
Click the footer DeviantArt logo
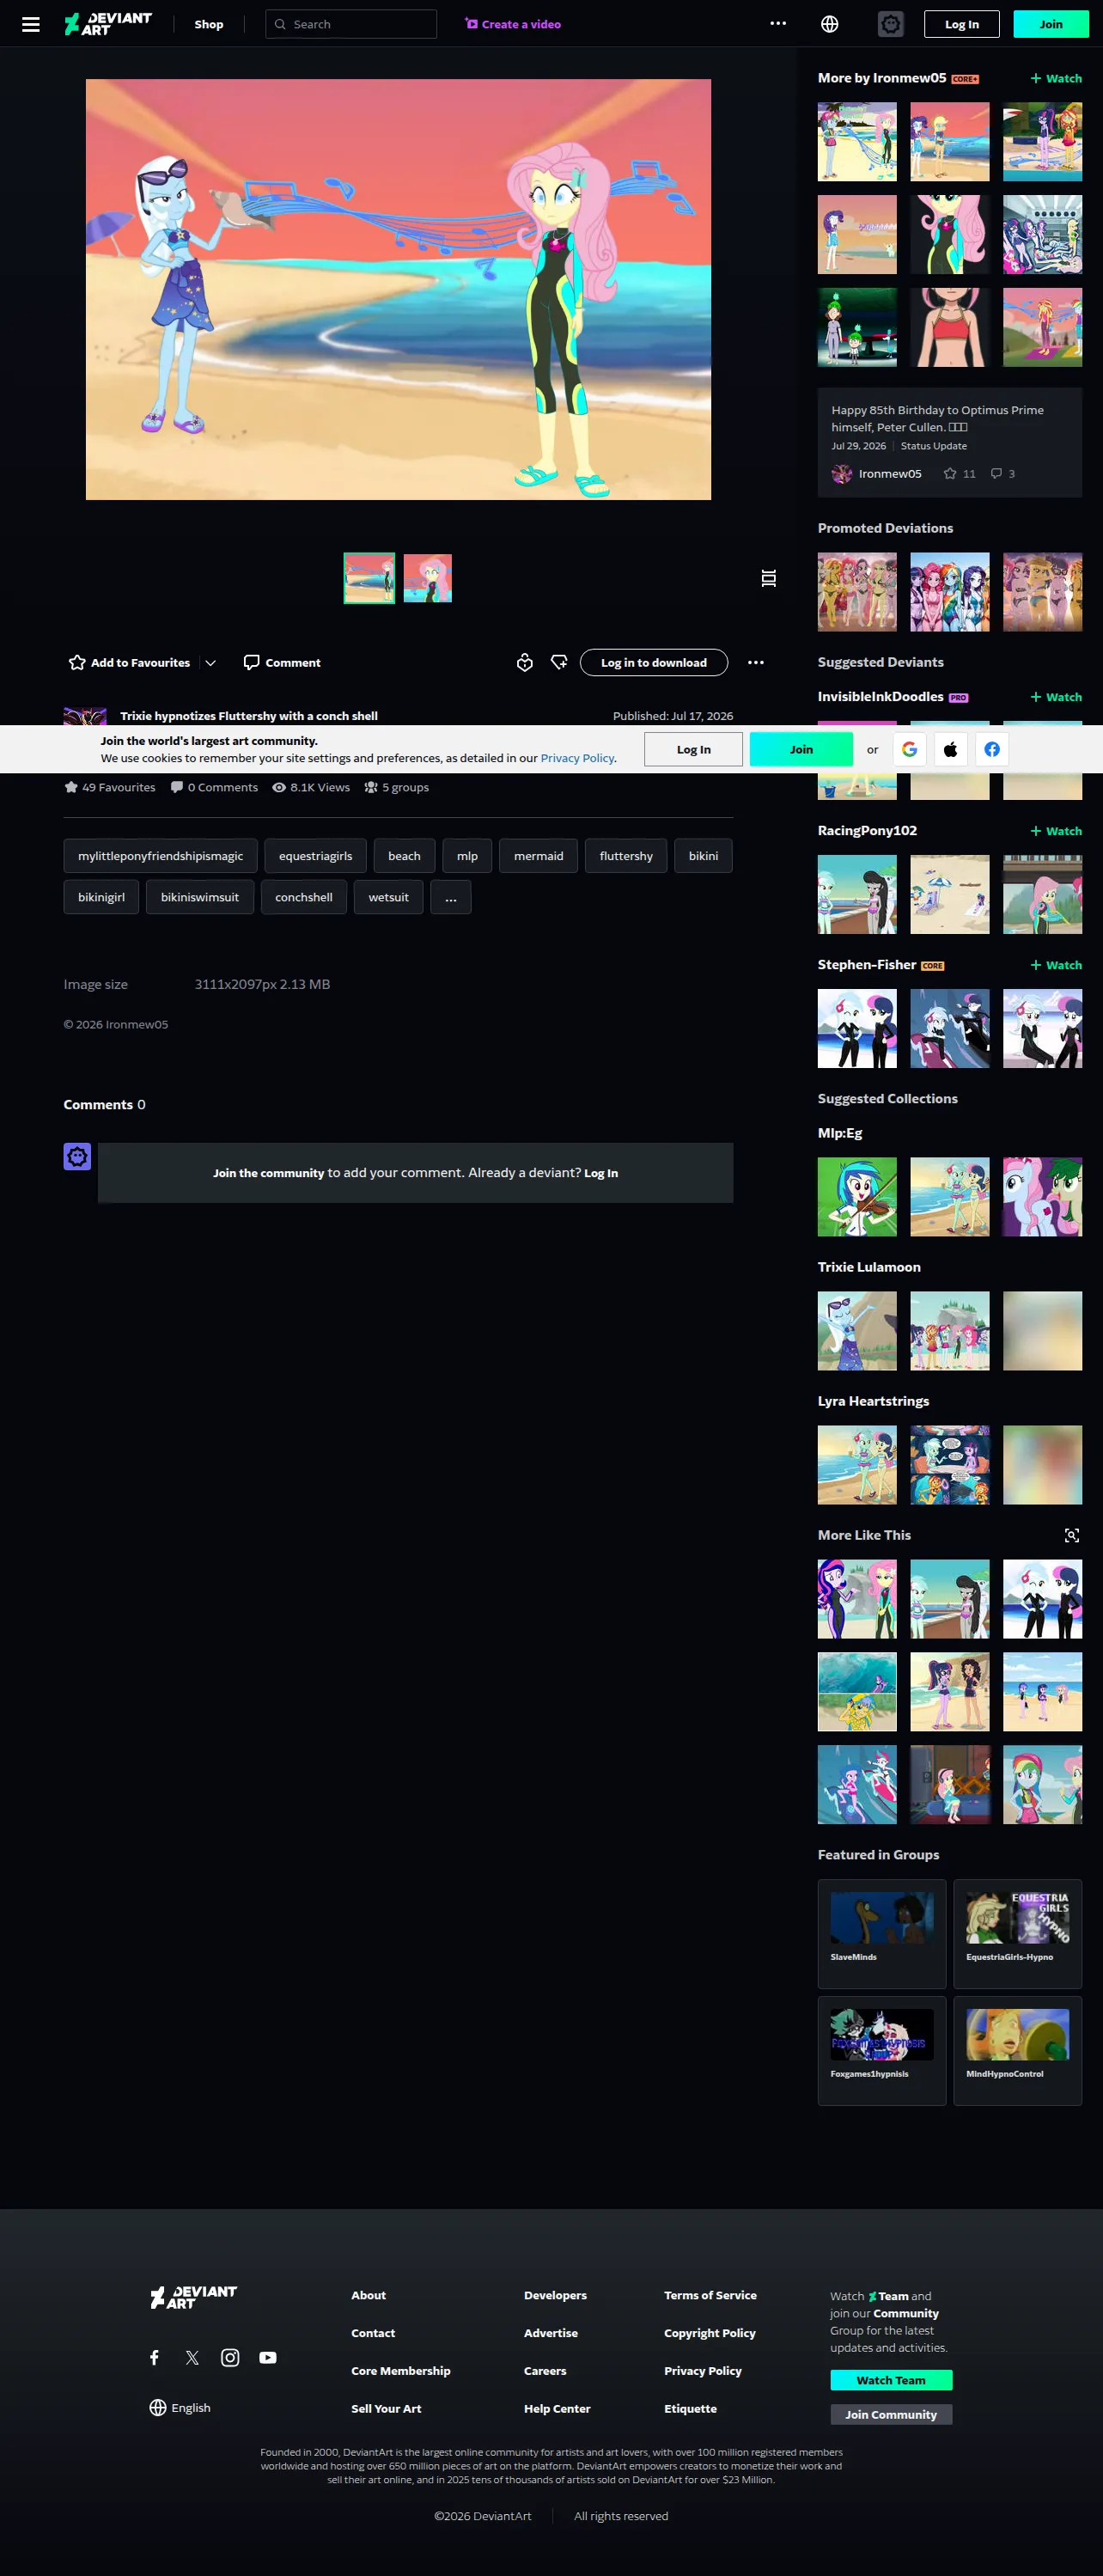(194, 2297)
